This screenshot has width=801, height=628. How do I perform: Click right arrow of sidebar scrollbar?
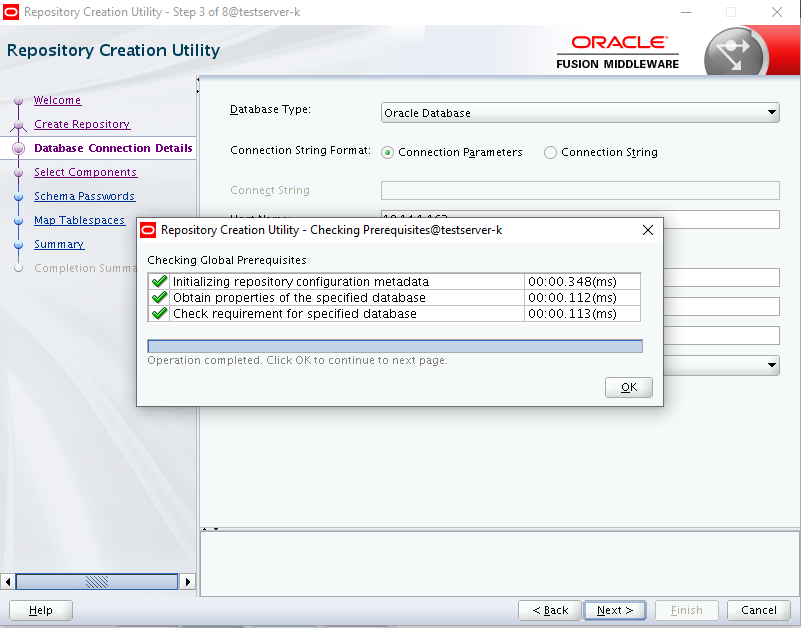[x=188, y=582]
